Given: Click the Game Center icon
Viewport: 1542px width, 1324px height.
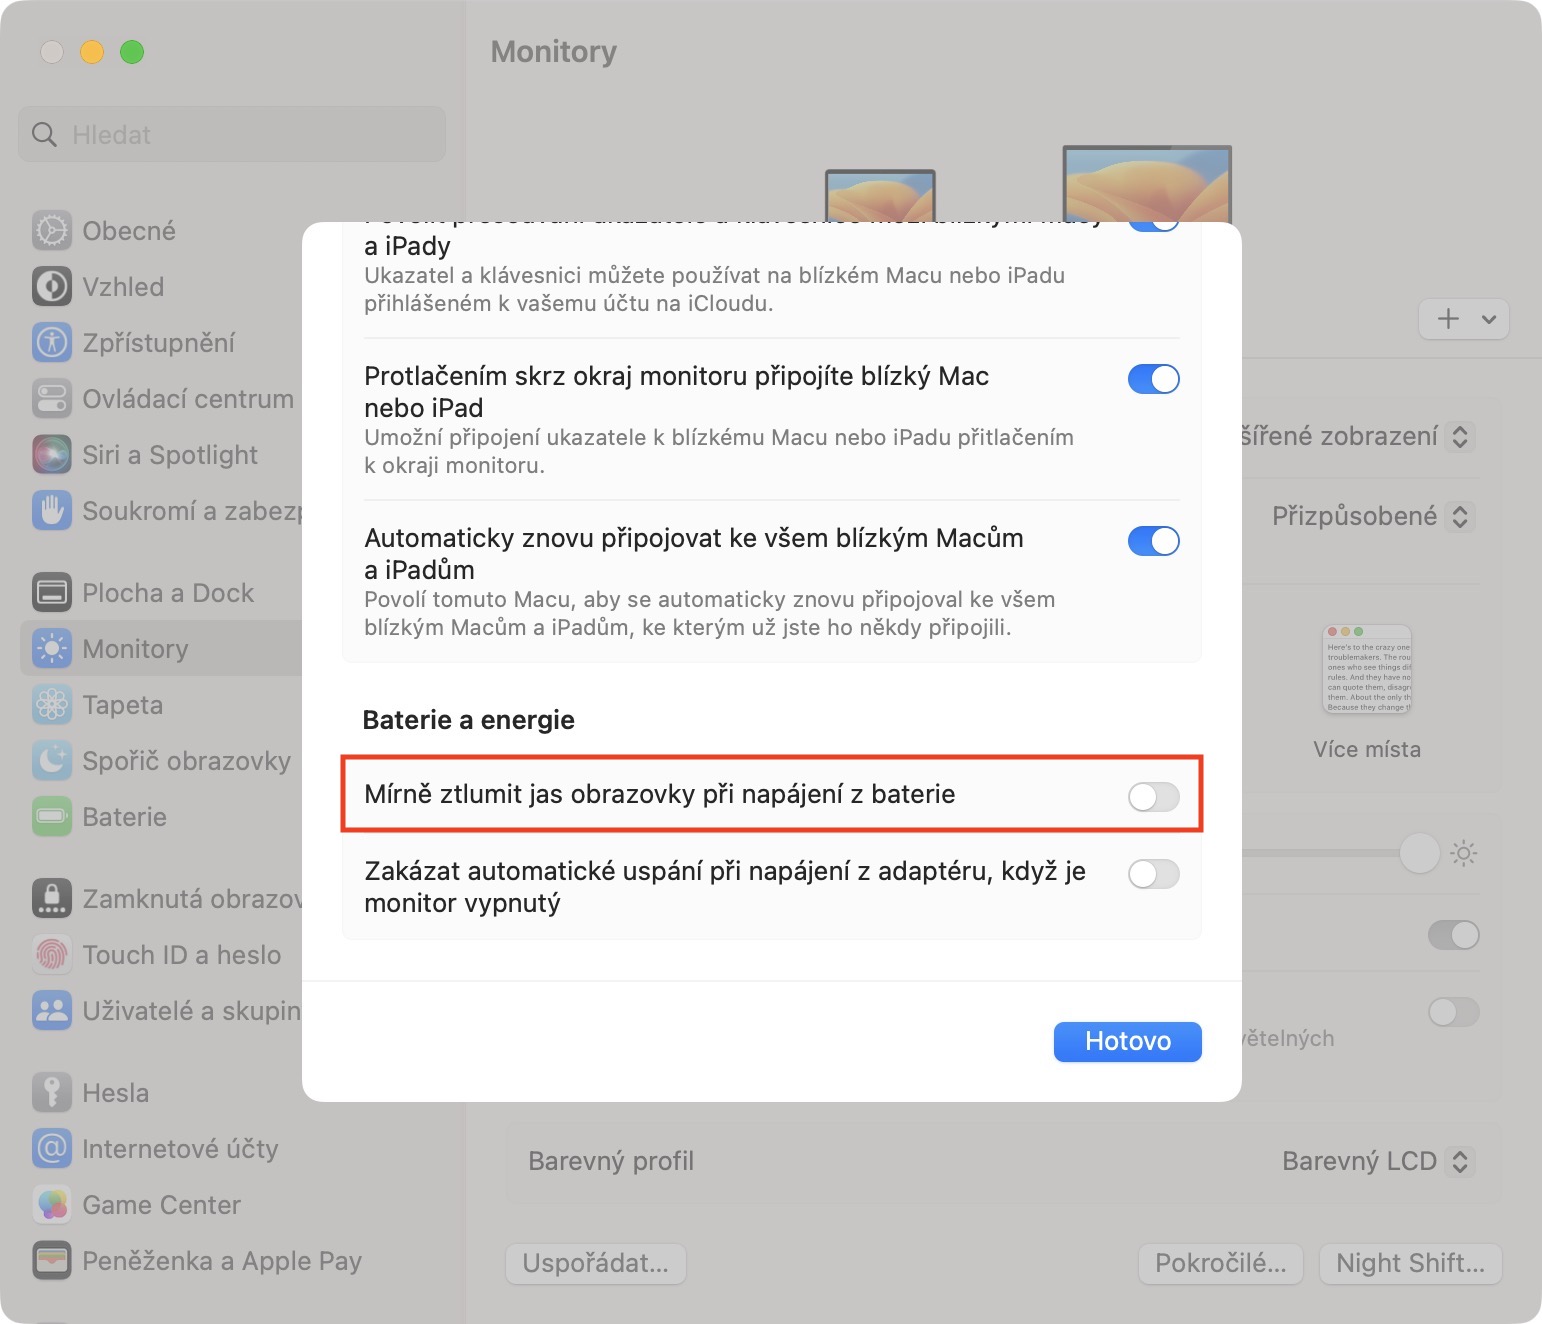Looking at the screenshot, I should [x=52, y=1205].
